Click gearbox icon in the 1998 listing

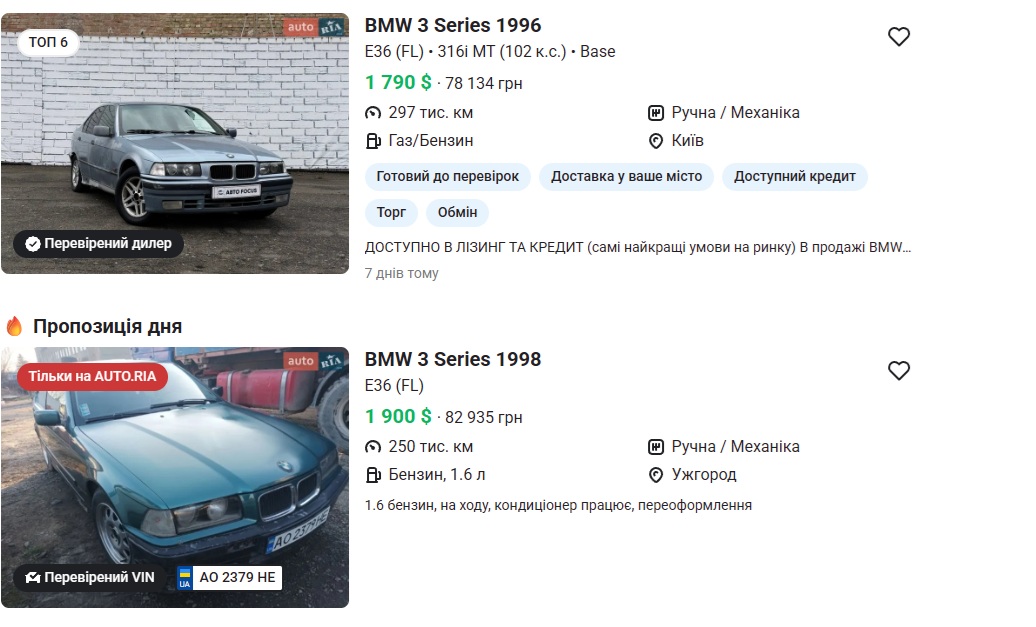tap(656, 447)
